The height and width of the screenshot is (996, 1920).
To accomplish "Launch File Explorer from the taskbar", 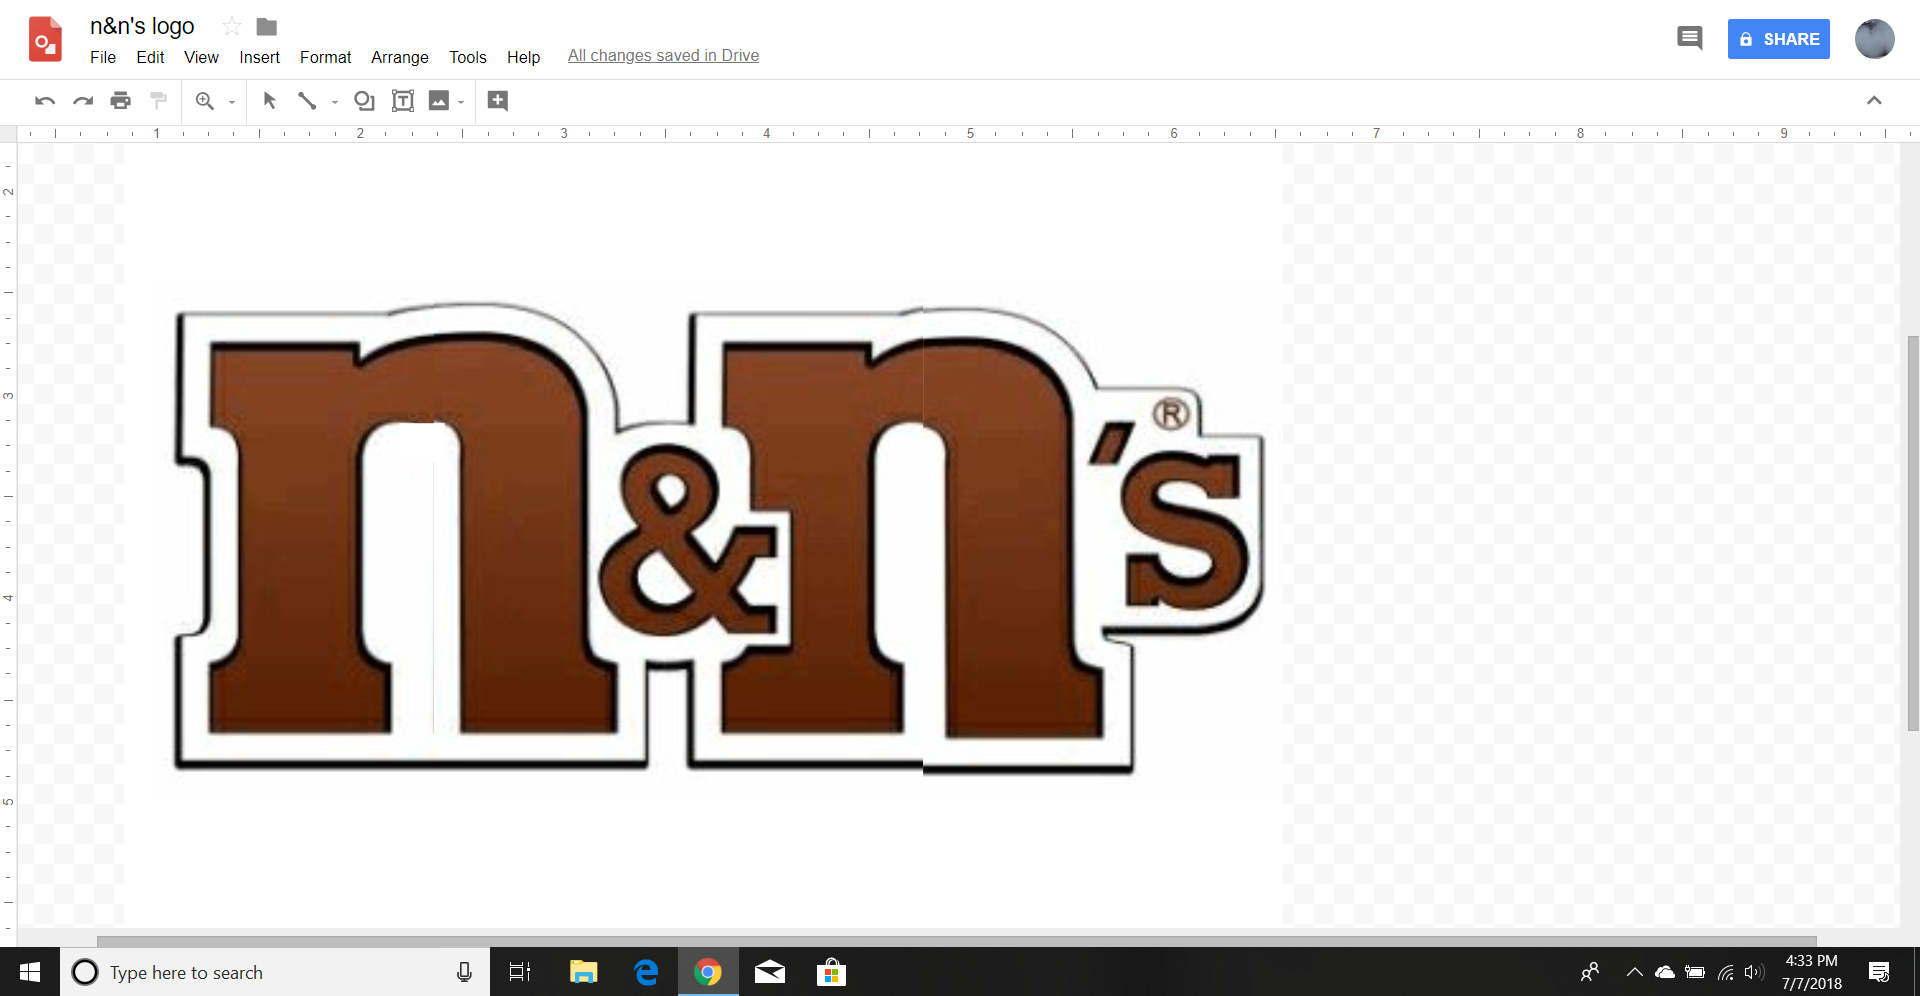I will (583, 972).
